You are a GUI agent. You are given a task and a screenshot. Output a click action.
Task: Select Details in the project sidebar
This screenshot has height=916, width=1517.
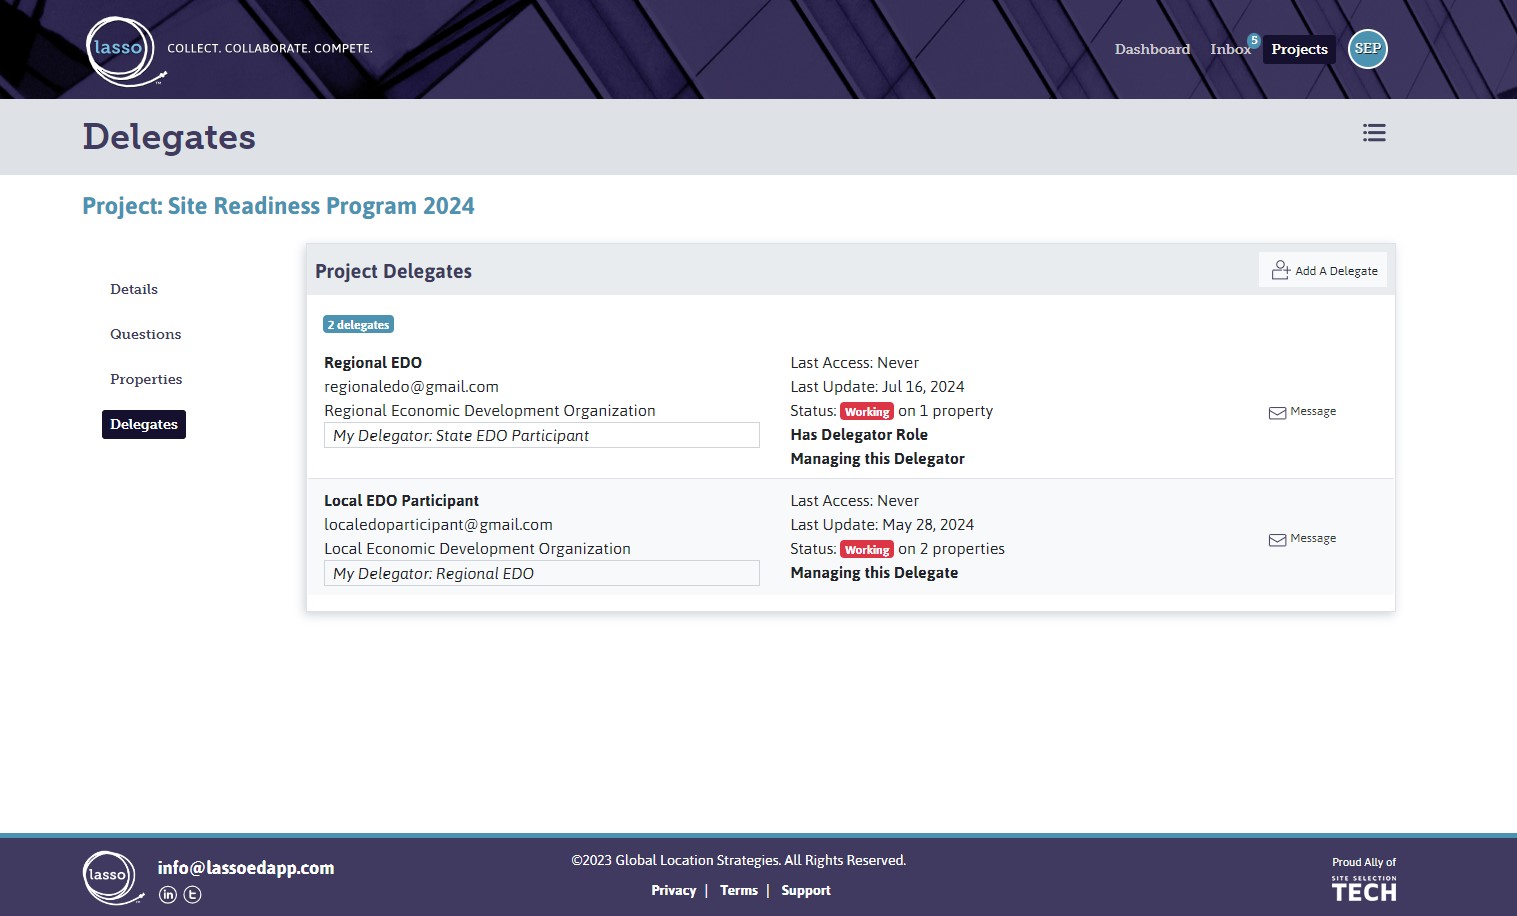[133, 289]
